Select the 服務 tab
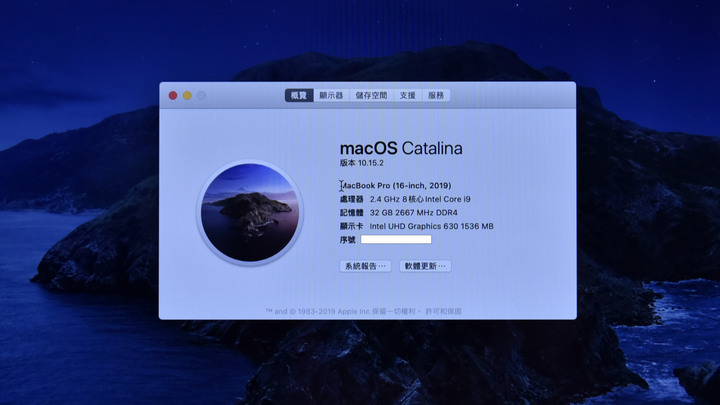The image size is (720, 405). tap(436, 96)
